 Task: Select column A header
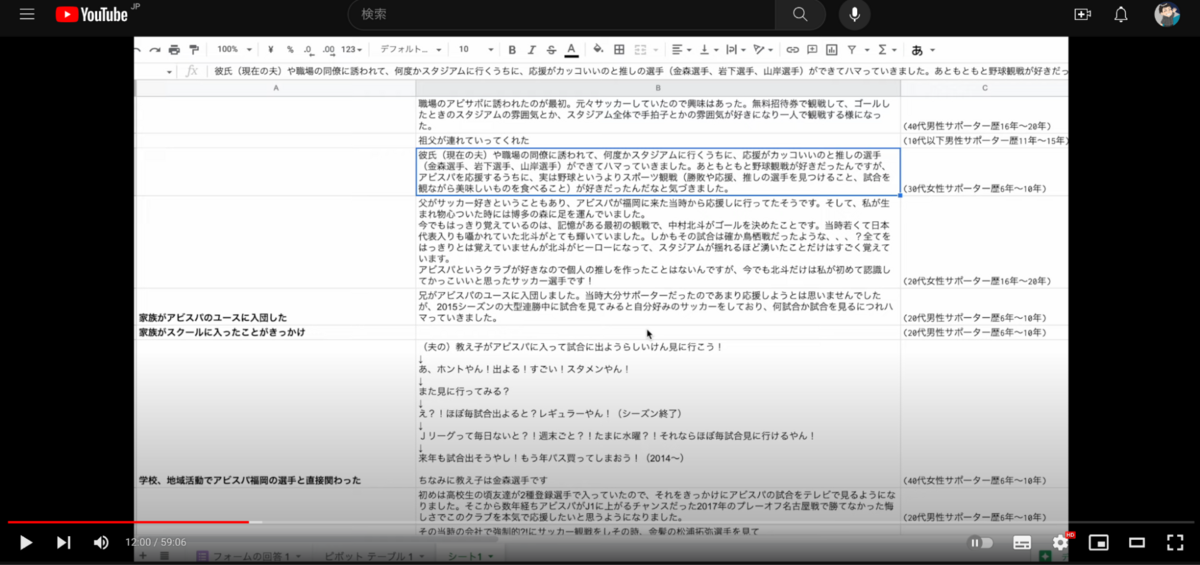(276, 88)
